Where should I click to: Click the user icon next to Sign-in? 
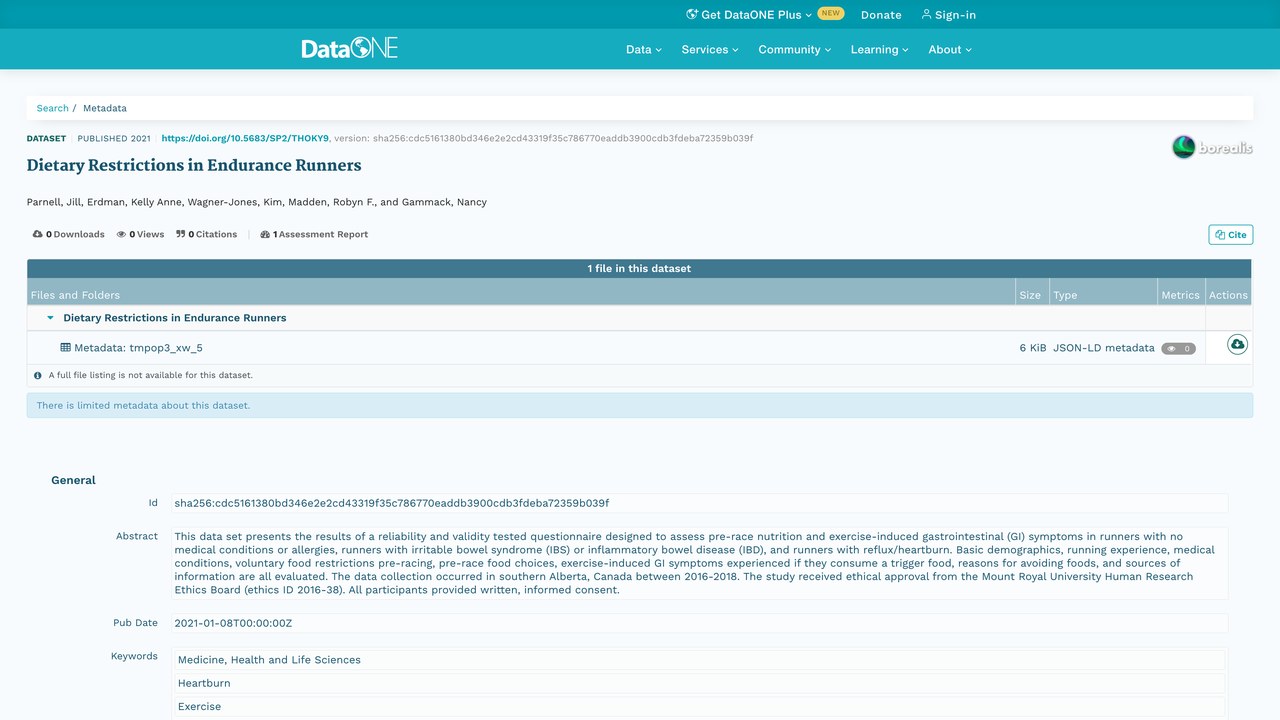(926, 14)
